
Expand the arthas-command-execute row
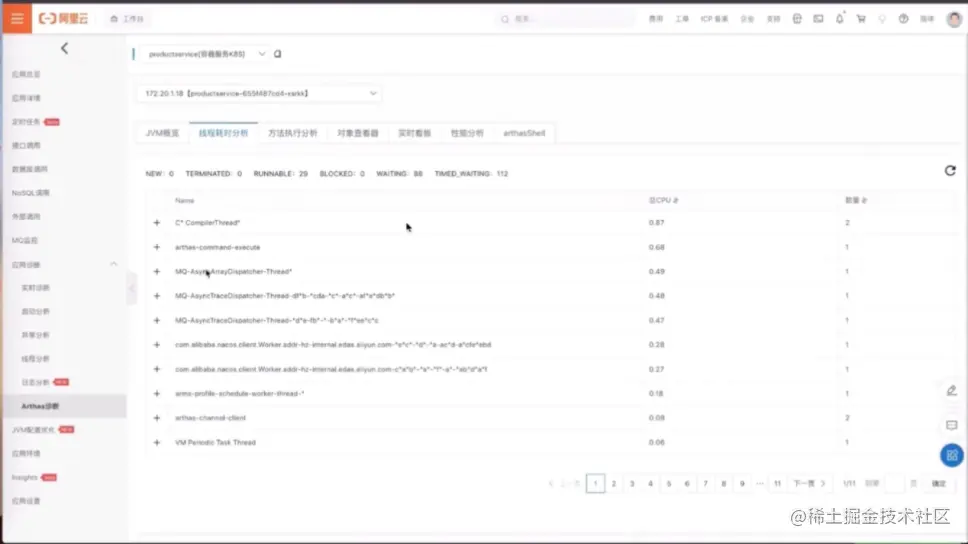coord(157,248)
